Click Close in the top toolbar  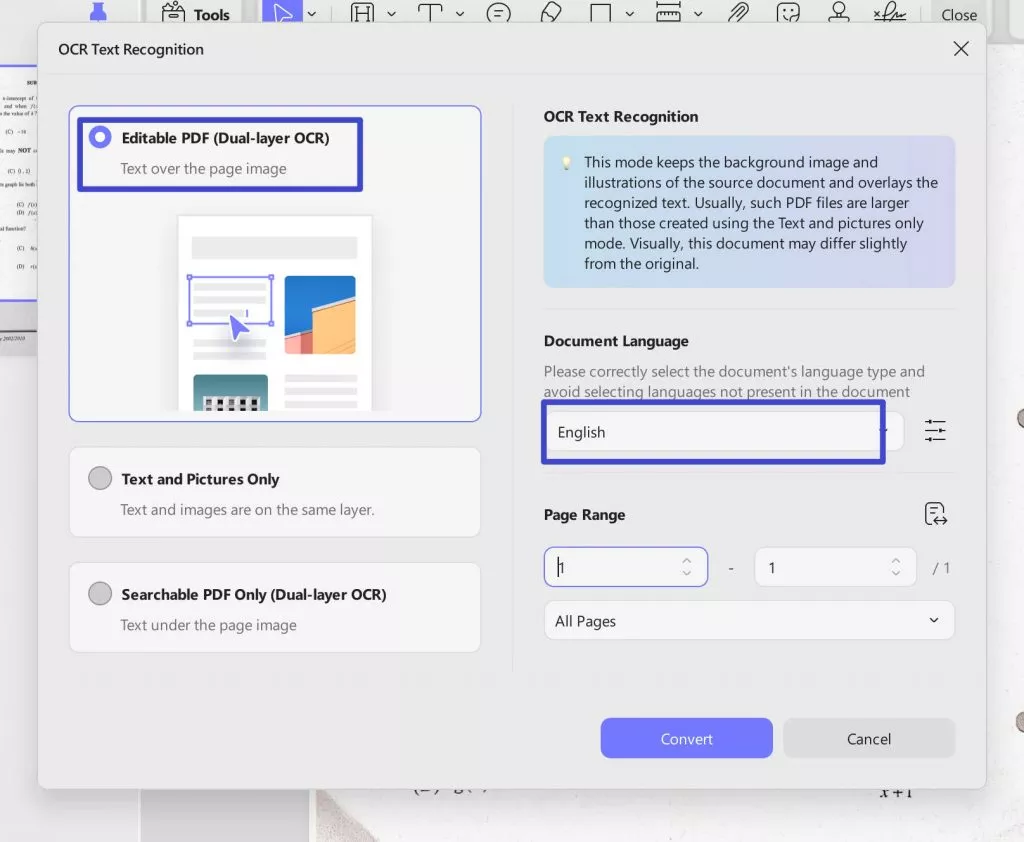(958, 14)
